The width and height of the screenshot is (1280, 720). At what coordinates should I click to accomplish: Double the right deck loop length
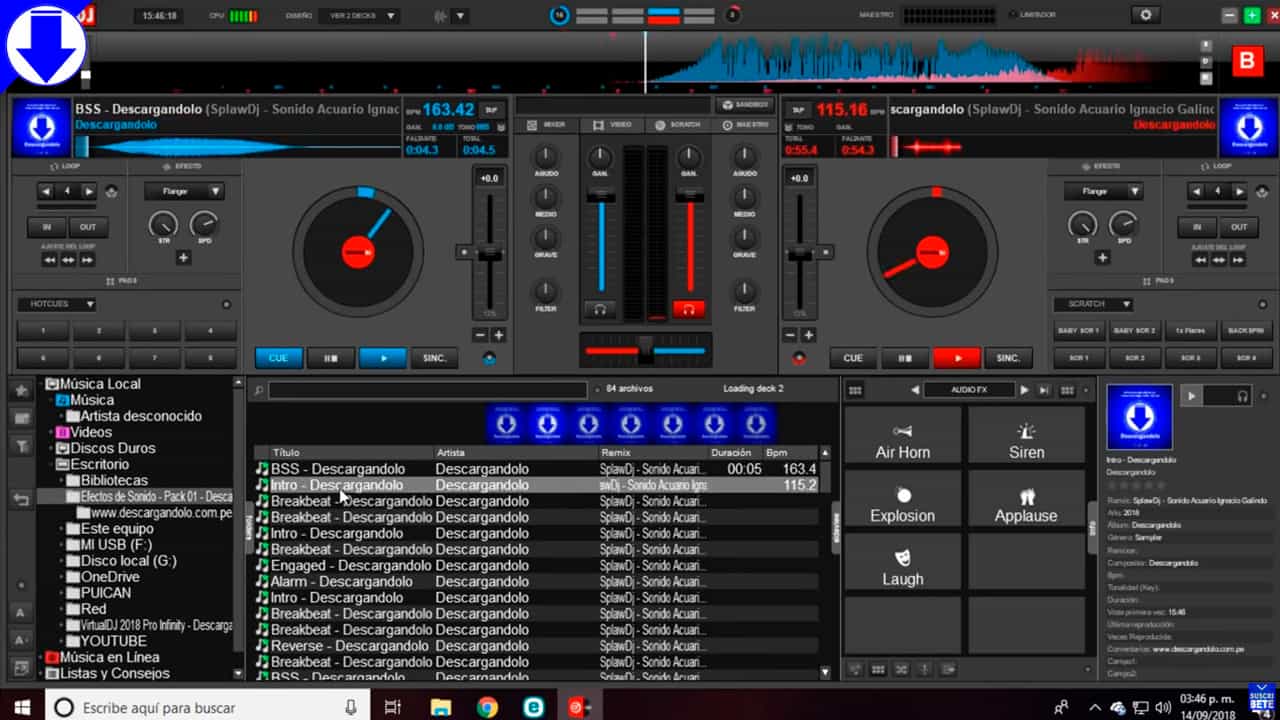click(1240, 191)
